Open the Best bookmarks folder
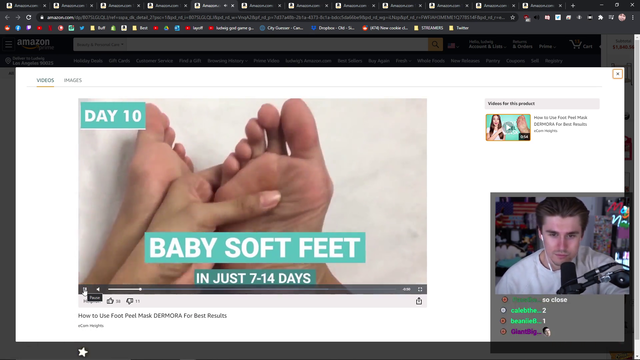The height and width of the screenshot is (360, 640). coord(140,28)
